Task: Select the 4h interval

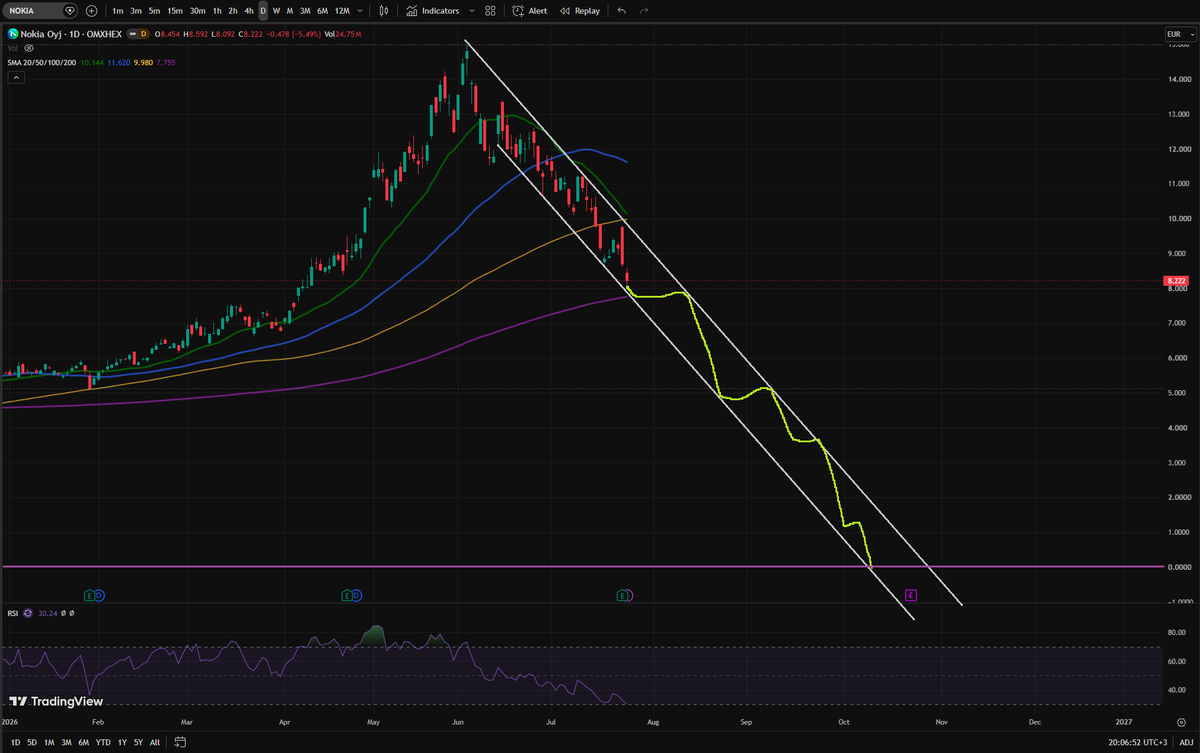Action: (x=248, y=11)
